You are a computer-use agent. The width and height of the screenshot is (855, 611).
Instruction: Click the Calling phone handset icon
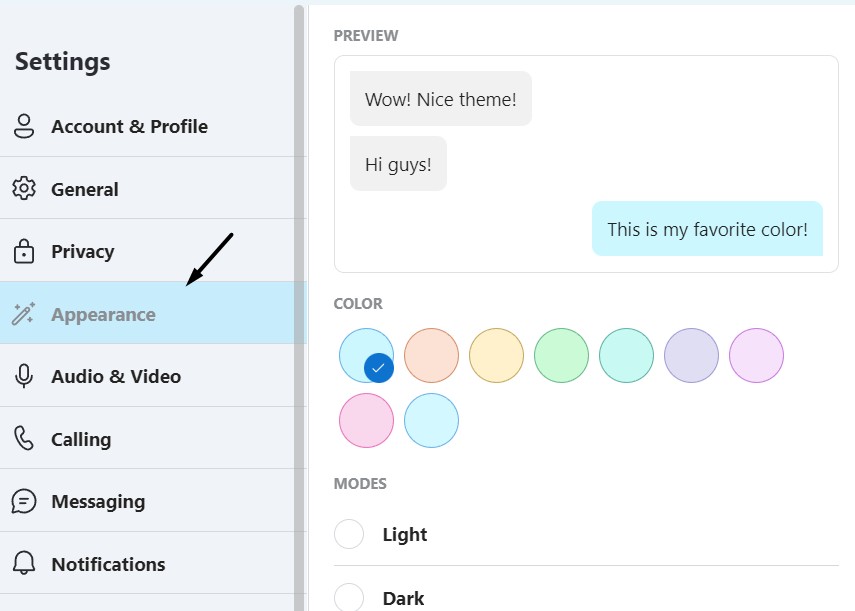tap(24, 439)
